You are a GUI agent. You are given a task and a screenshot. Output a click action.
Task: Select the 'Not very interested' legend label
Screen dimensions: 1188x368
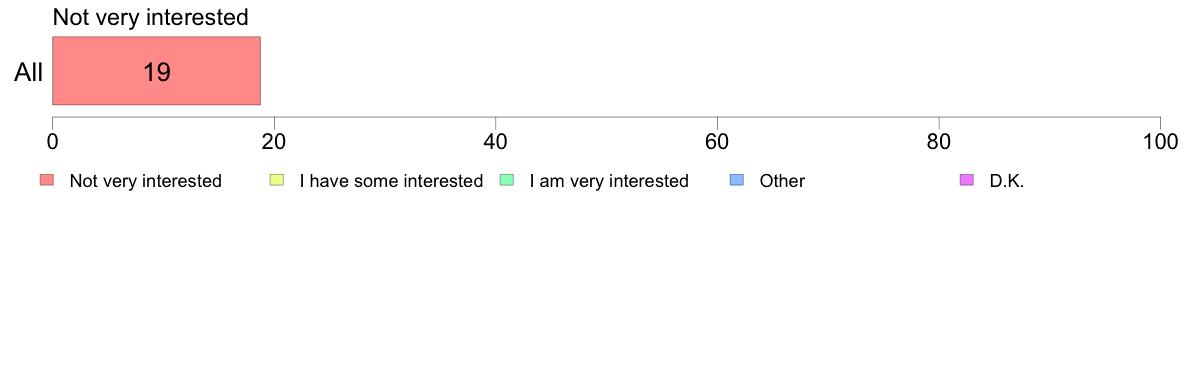(x=145, y=181)
